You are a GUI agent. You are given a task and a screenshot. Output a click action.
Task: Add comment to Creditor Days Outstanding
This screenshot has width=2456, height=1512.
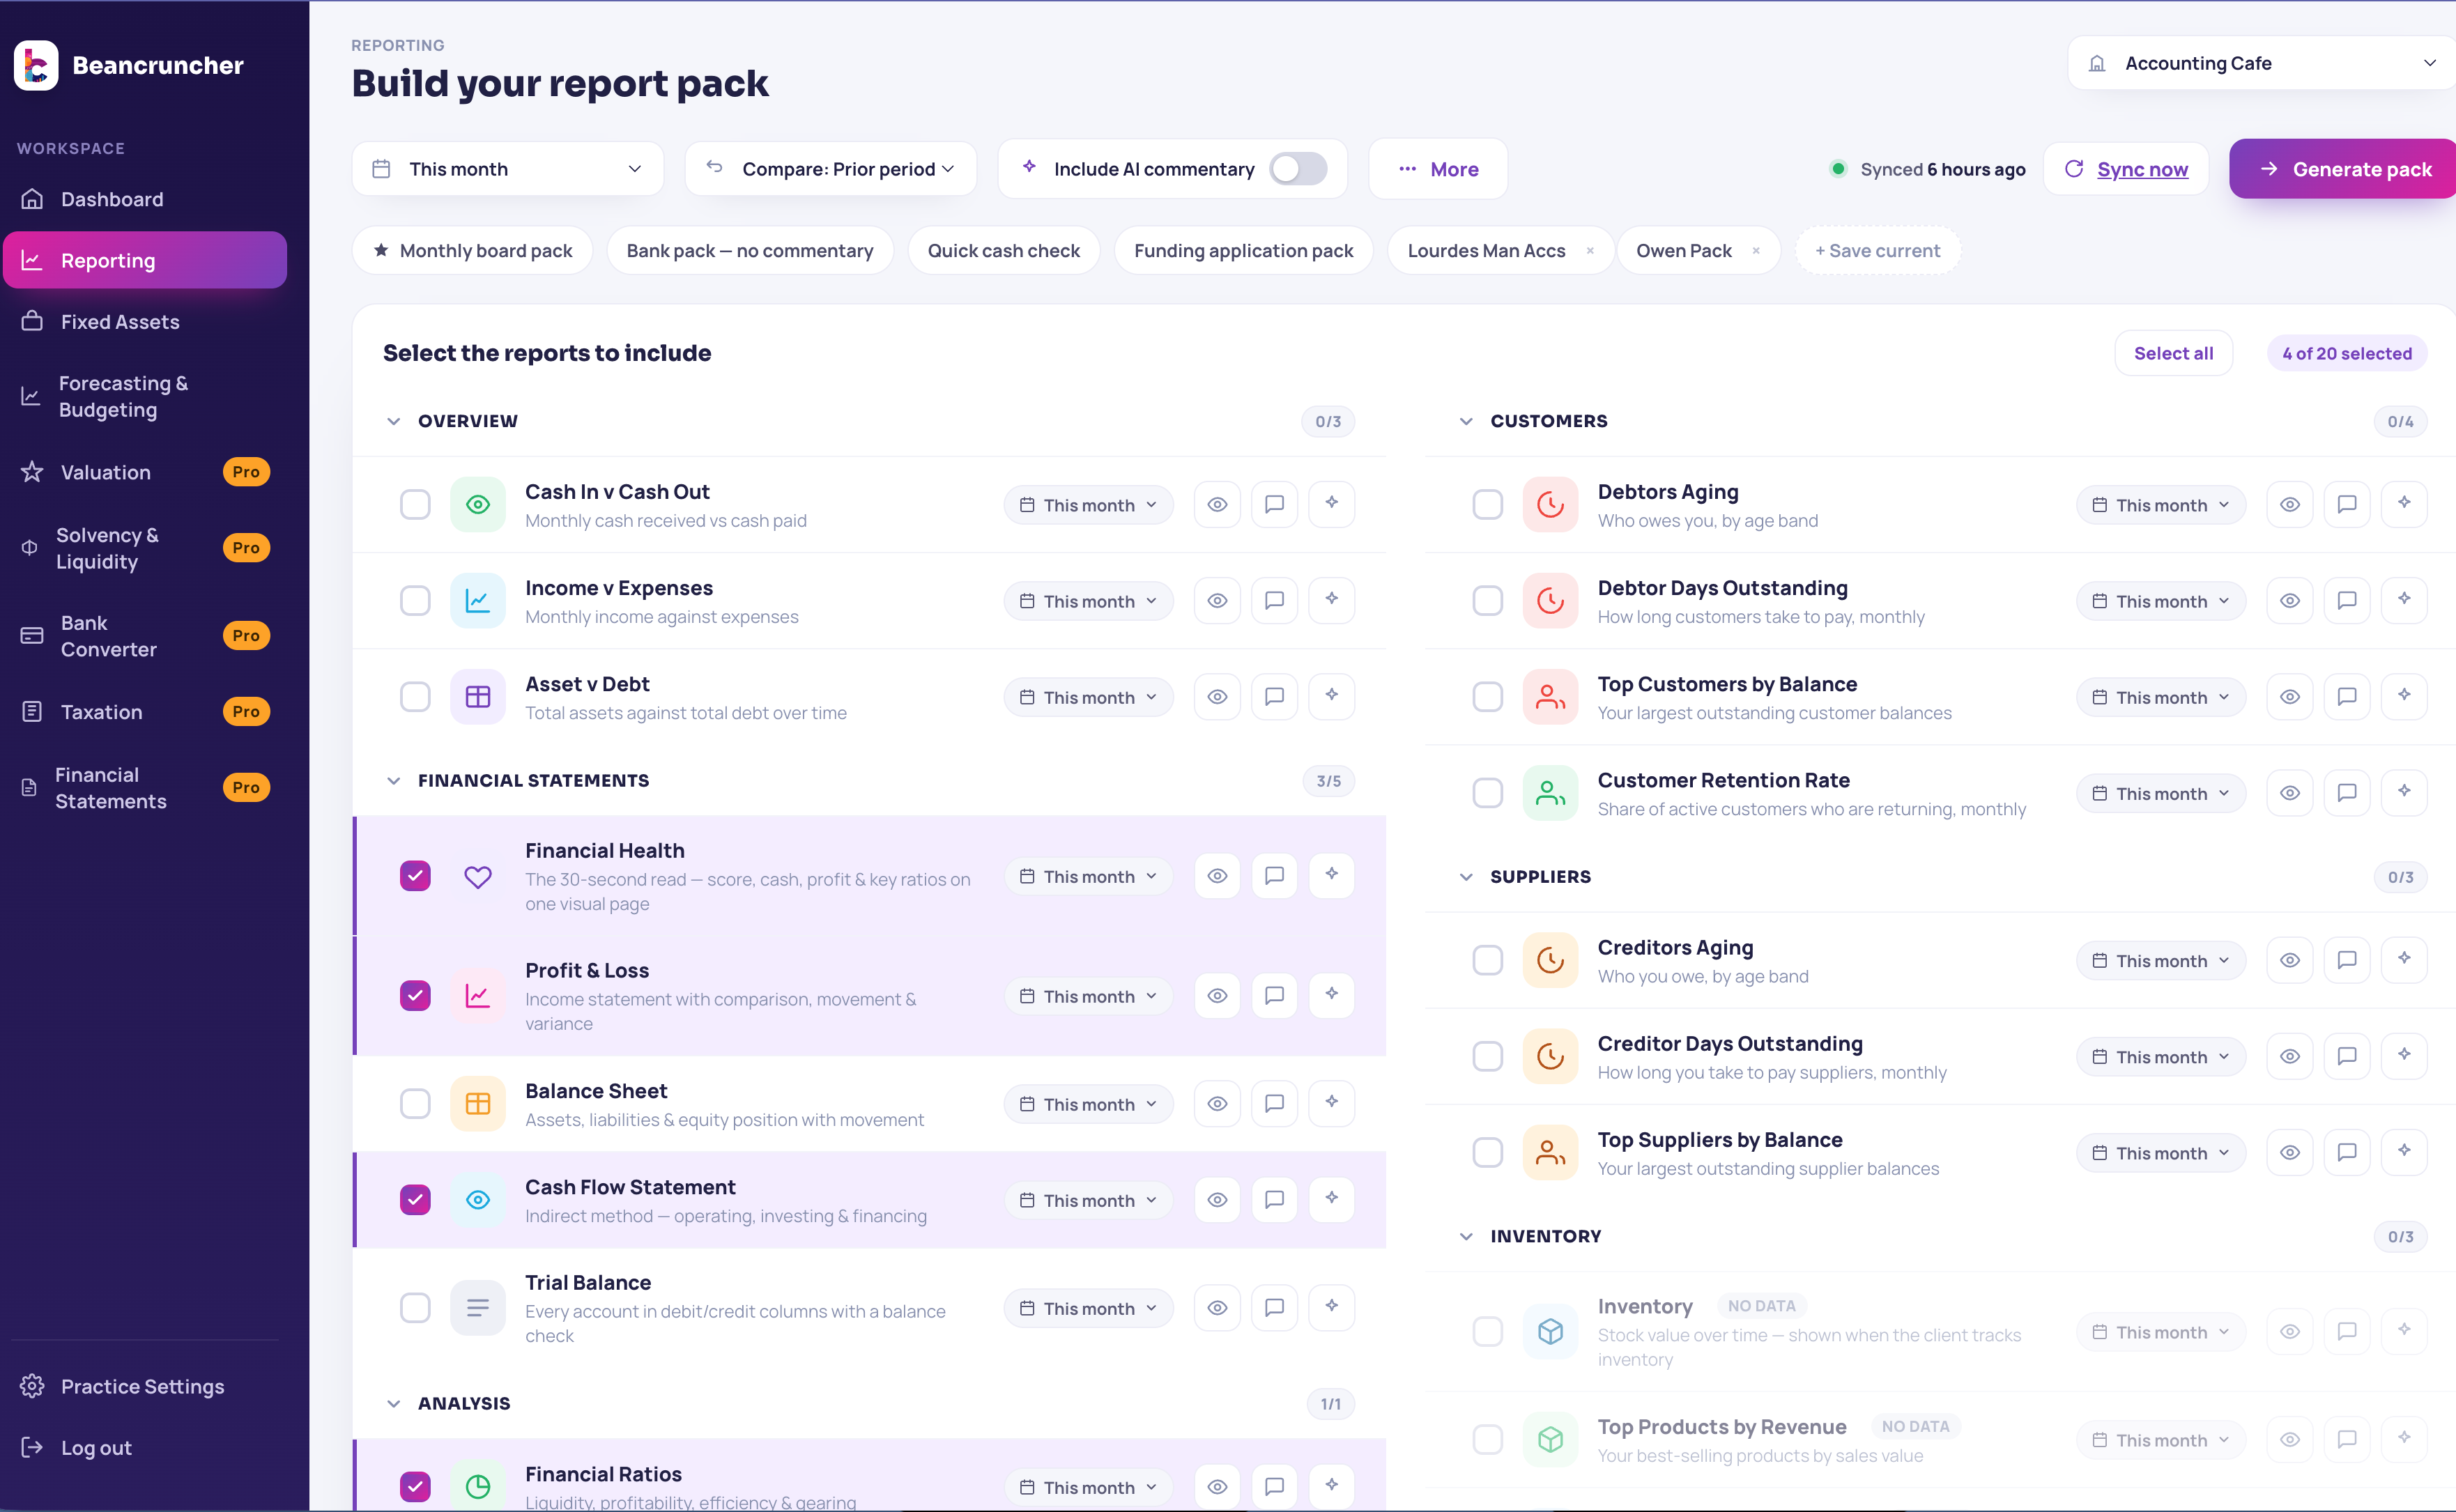pyautogui.click(x=2347, y=1056)
